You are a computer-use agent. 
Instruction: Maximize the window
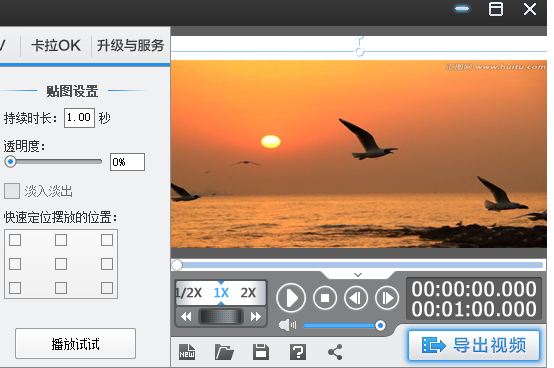(x=496, y=9)
